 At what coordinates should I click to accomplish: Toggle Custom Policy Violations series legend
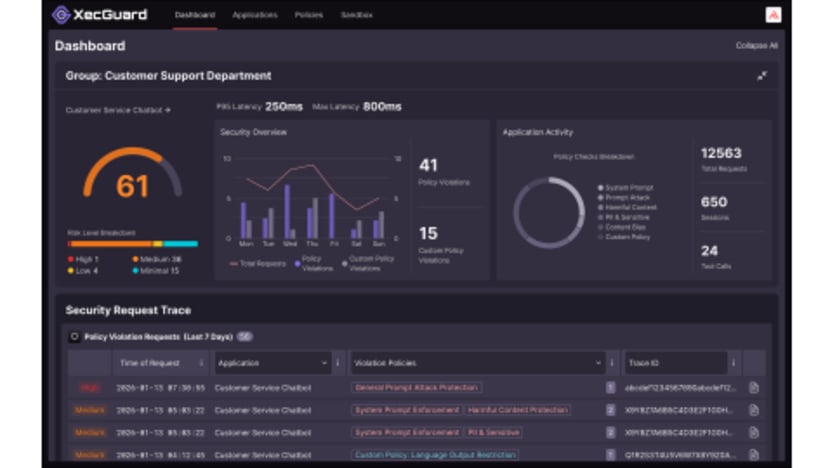pyautogui.click(x=369, y=264)
